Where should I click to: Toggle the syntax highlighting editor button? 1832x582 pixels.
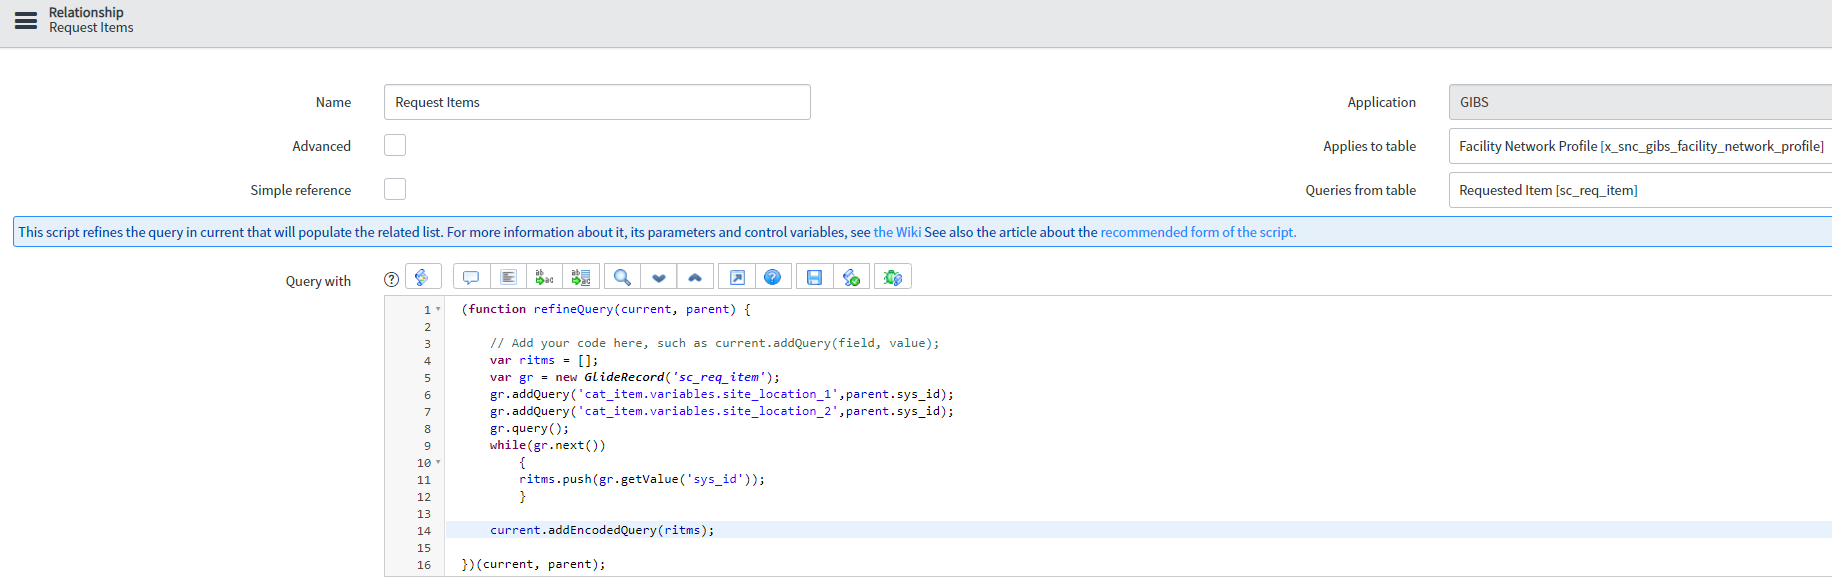(423, 277)
